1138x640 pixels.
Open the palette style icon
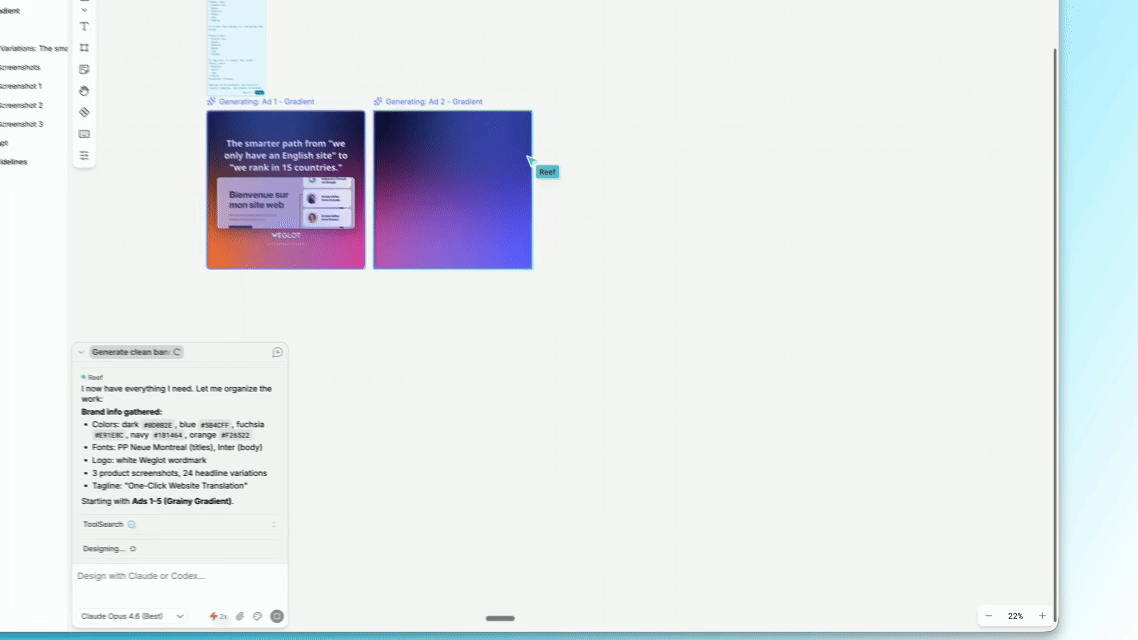click(x=258, y=617)
